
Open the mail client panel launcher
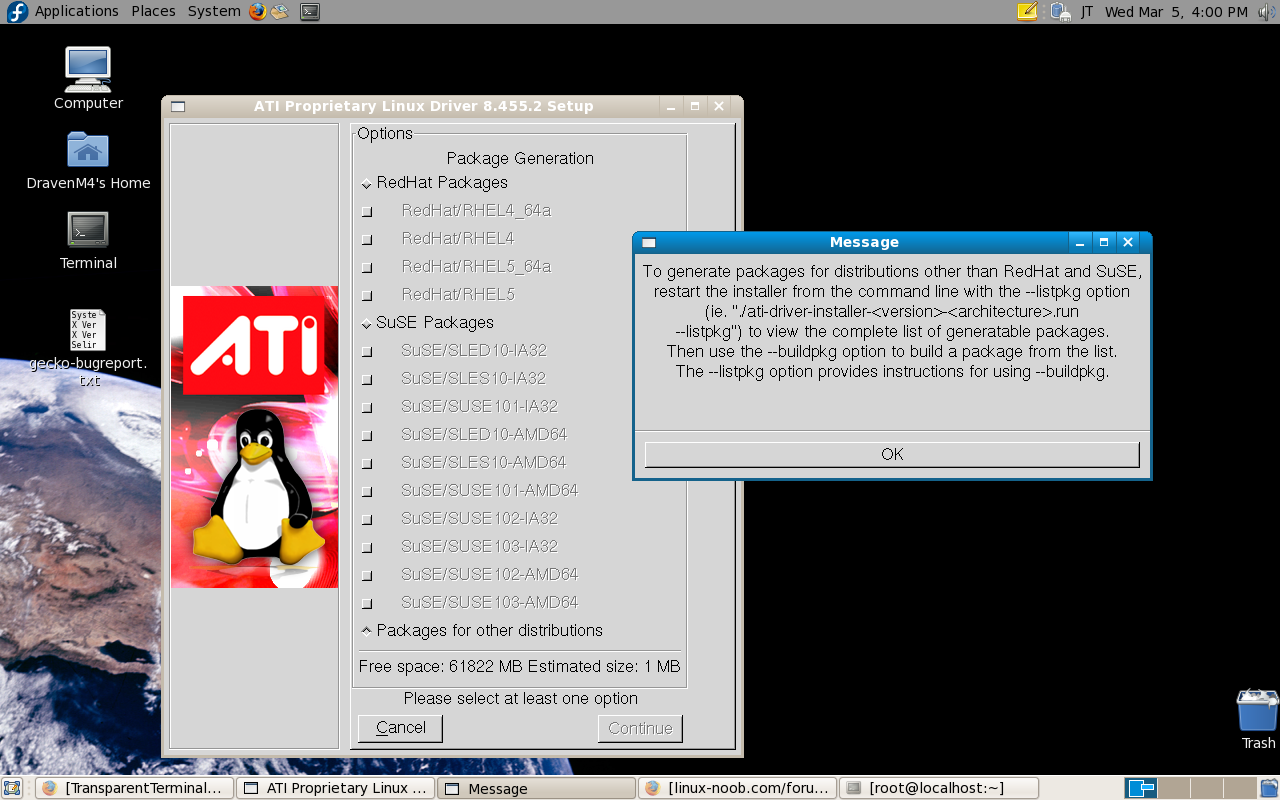(280, 12)
